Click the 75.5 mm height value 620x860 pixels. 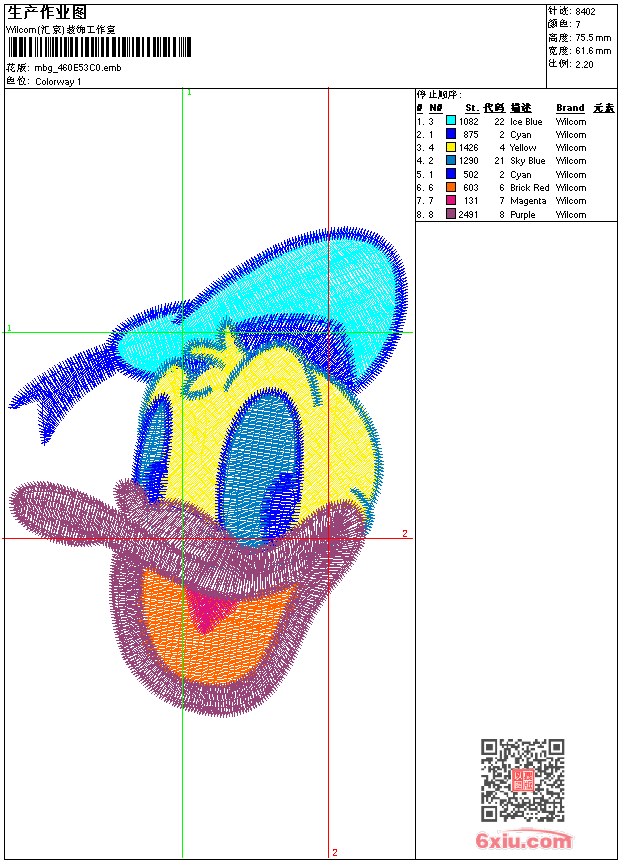(591, 38)
